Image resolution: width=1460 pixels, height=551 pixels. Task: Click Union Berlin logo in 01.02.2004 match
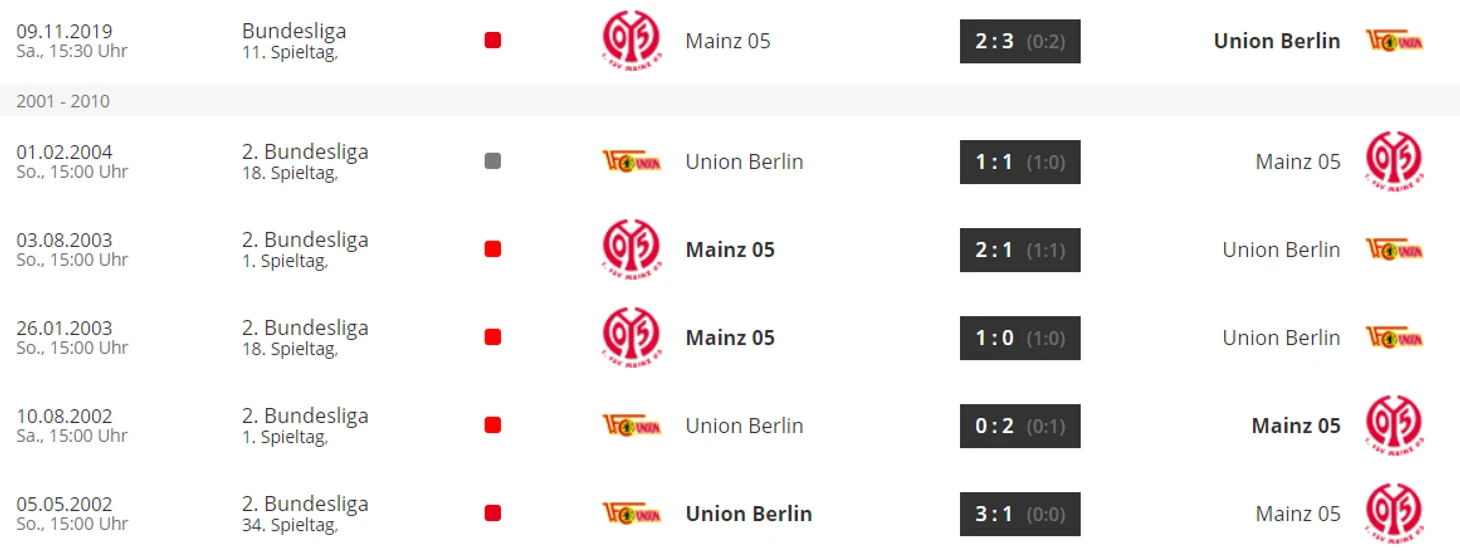click(x=631, y=161)
